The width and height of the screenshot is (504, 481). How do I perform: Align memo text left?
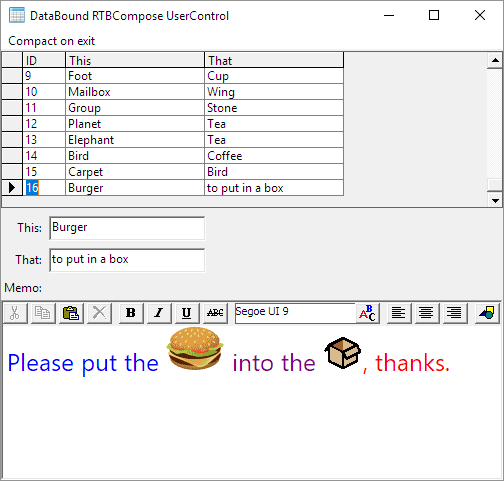[399, 313]
